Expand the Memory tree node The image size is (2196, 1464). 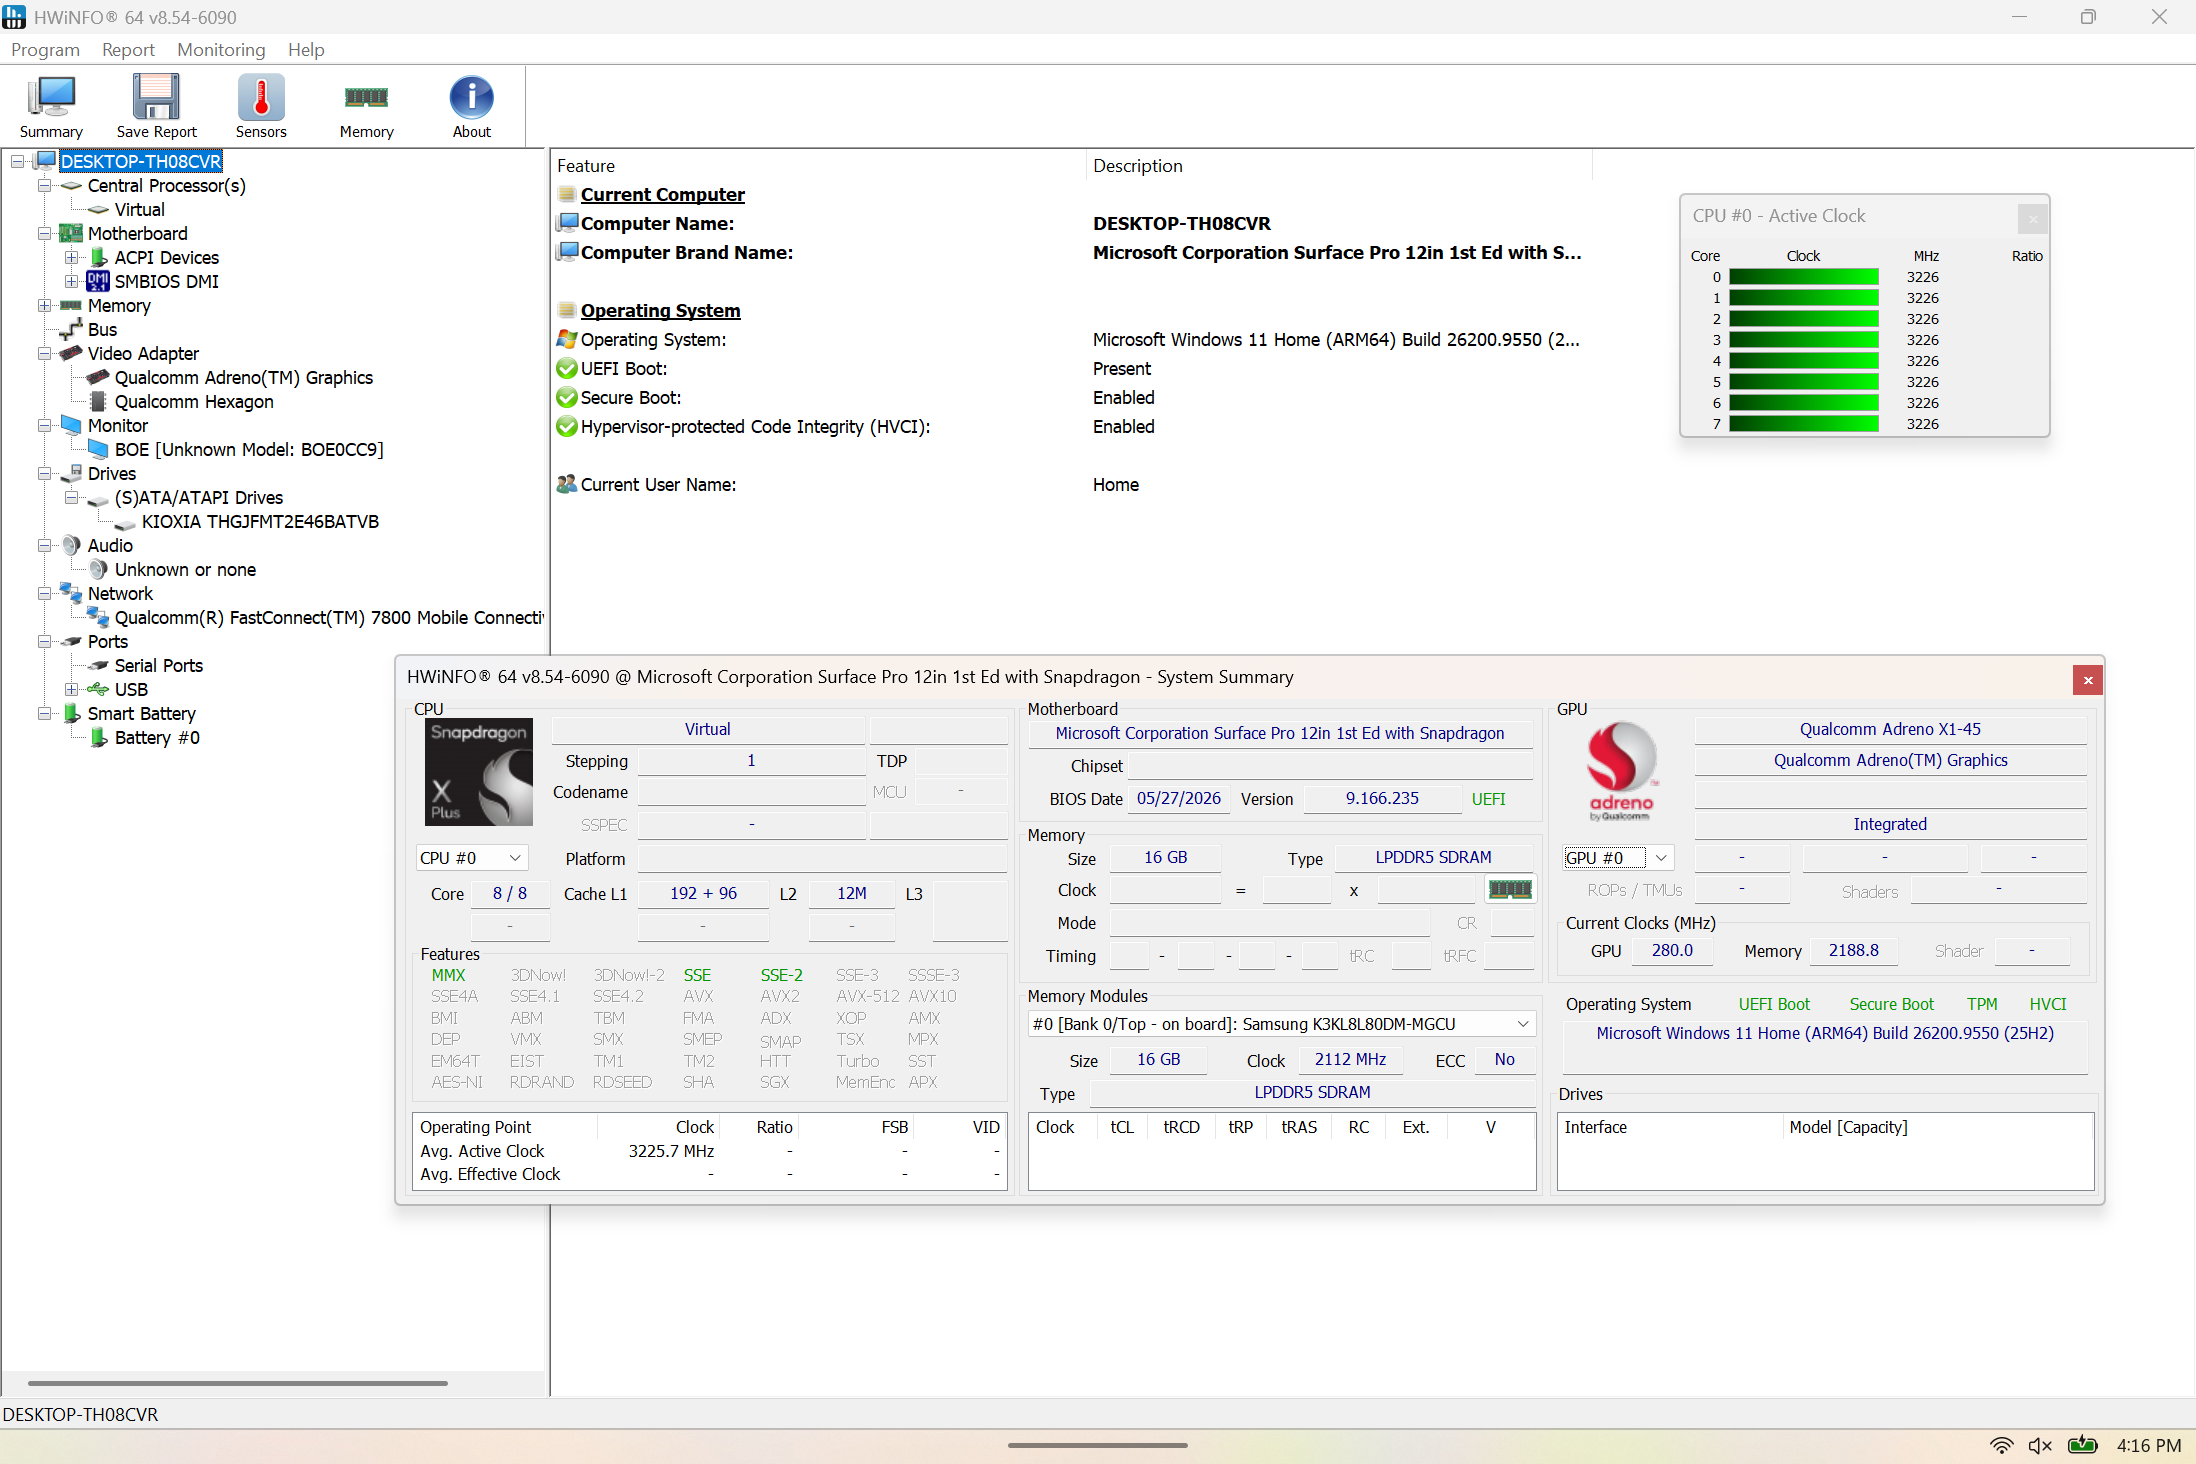pos(44,305)
